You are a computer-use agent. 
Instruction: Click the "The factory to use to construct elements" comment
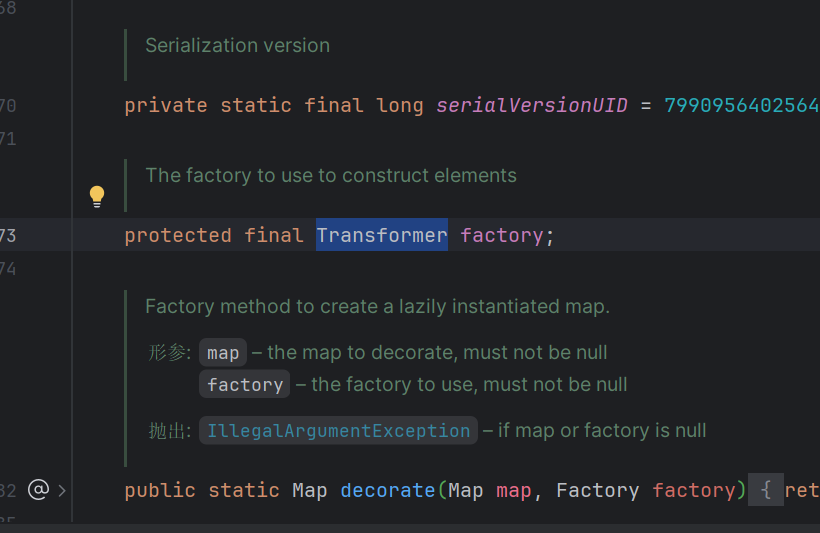[331, 176]
